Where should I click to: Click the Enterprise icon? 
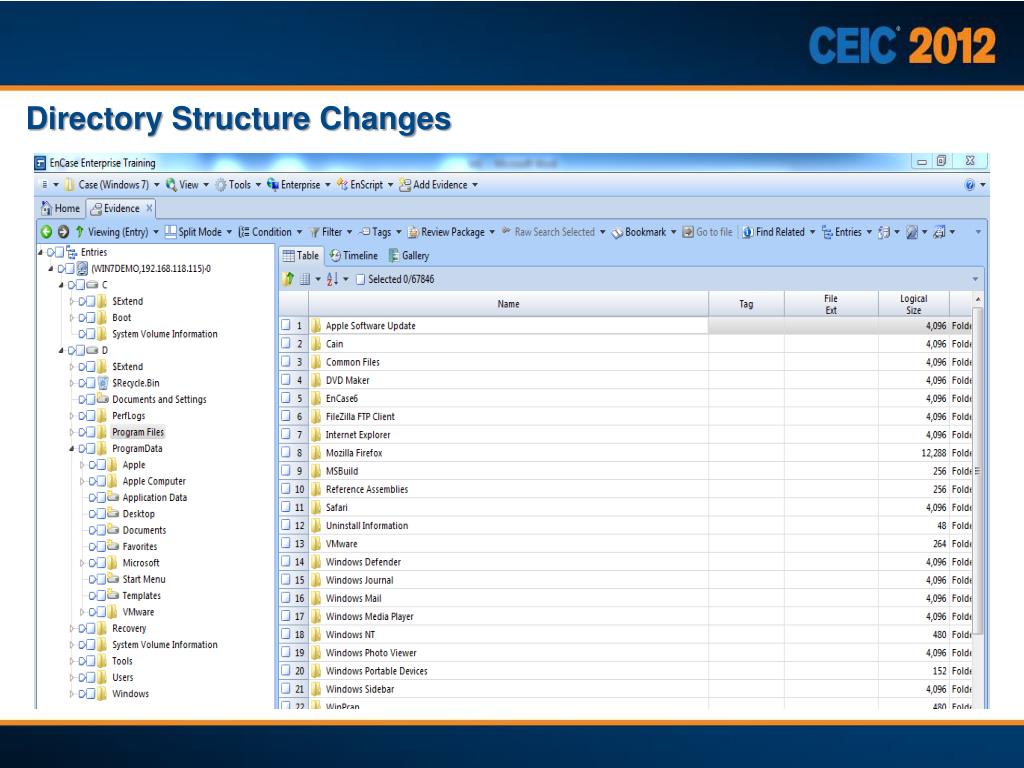(273, 185)
